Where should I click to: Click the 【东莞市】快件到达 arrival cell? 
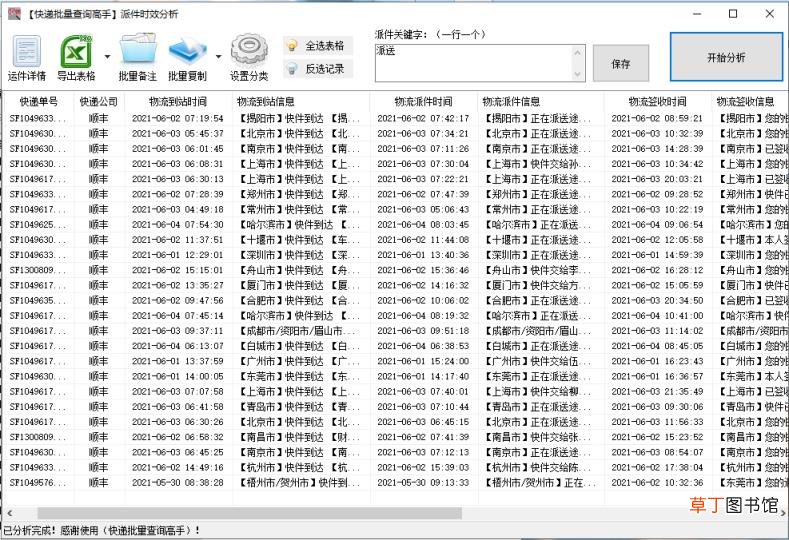coord(300,376)
